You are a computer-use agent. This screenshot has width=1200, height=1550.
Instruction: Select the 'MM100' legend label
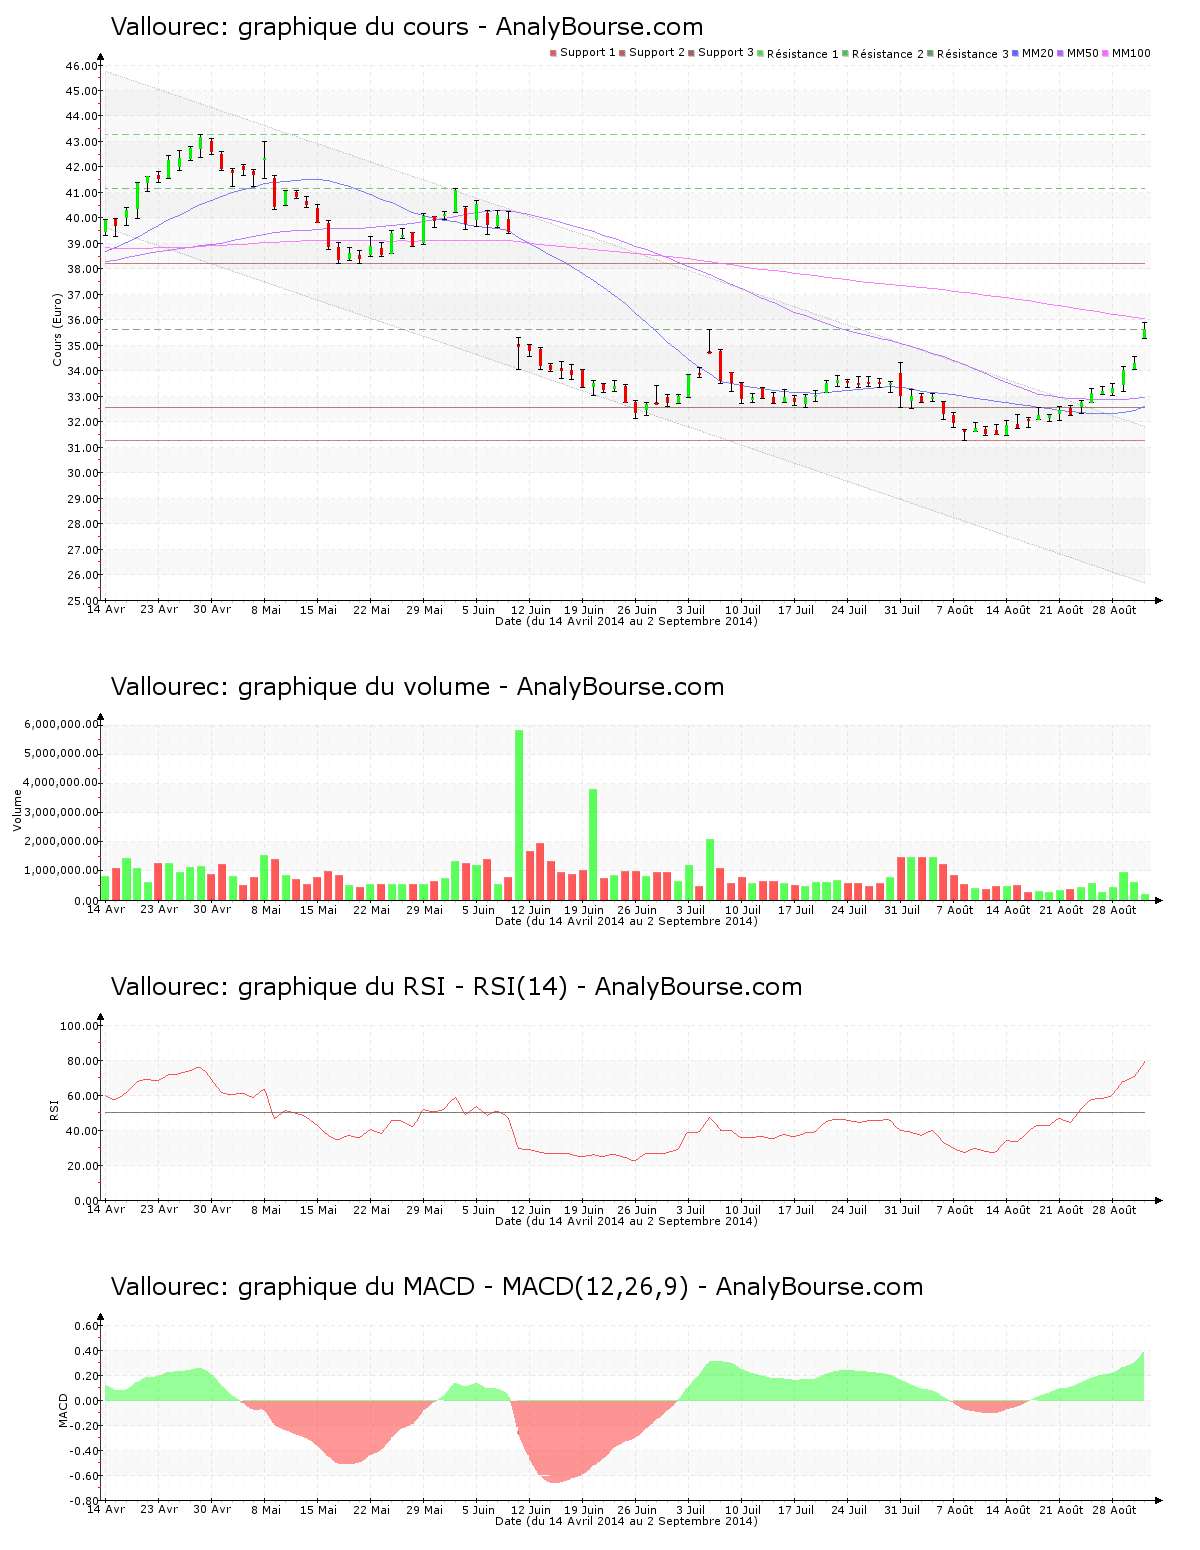pos(1131,53)
